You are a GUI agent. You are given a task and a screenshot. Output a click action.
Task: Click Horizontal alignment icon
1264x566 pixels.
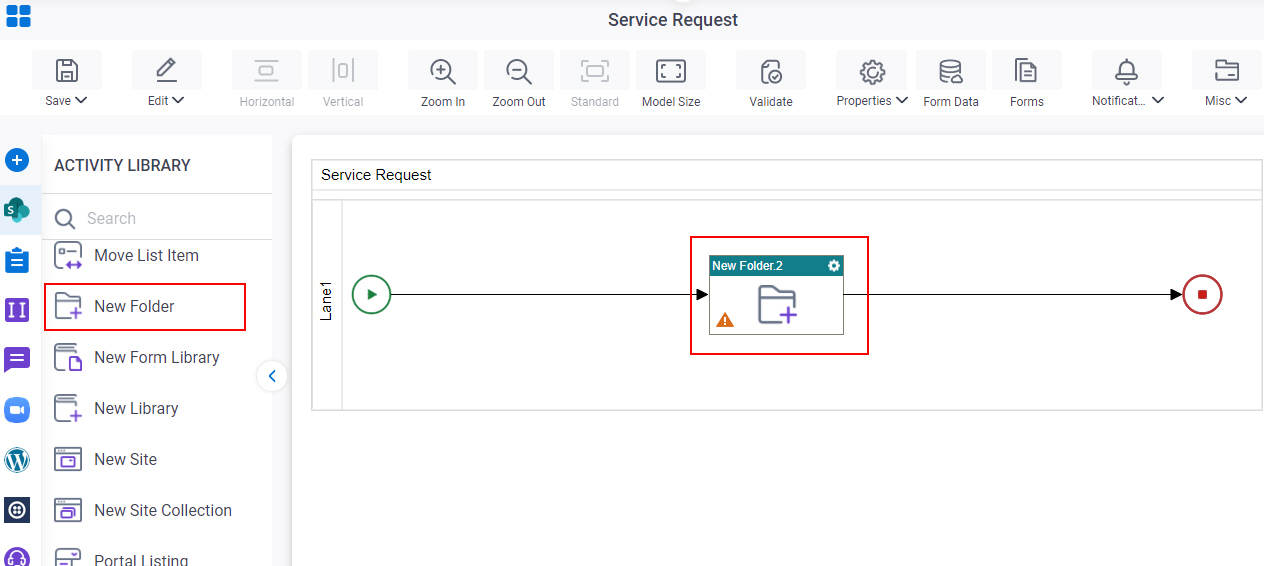(x=266, y=70)
